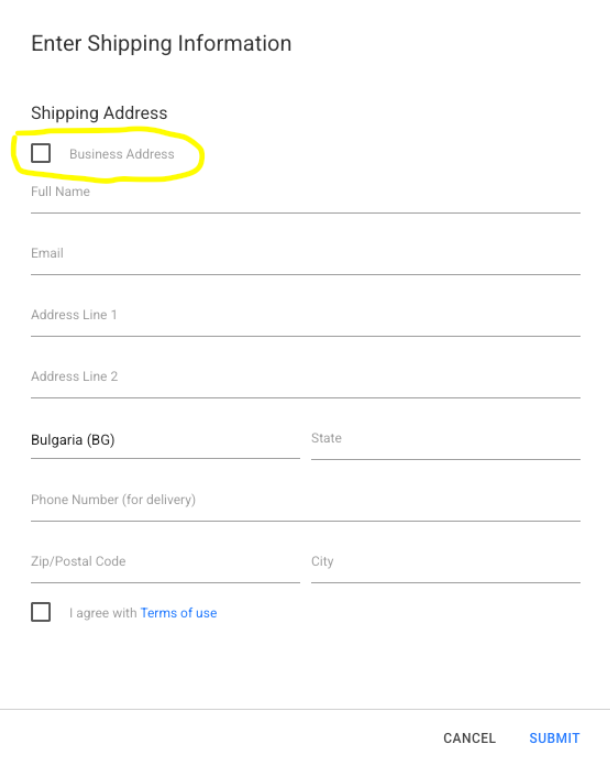Click the "I agree with" label text

click(103, 613)
